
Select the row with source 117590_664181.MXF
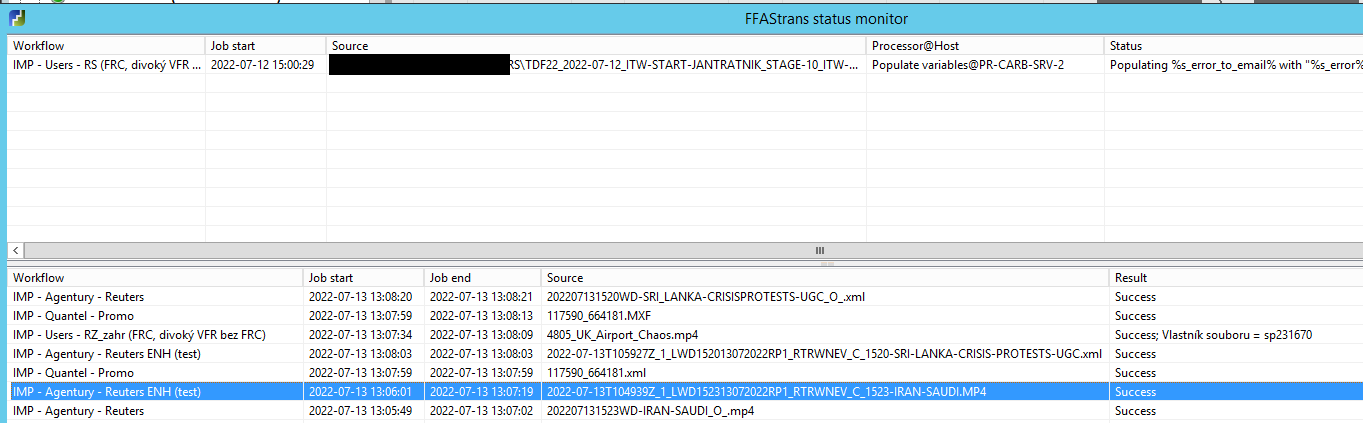(685, 316)
